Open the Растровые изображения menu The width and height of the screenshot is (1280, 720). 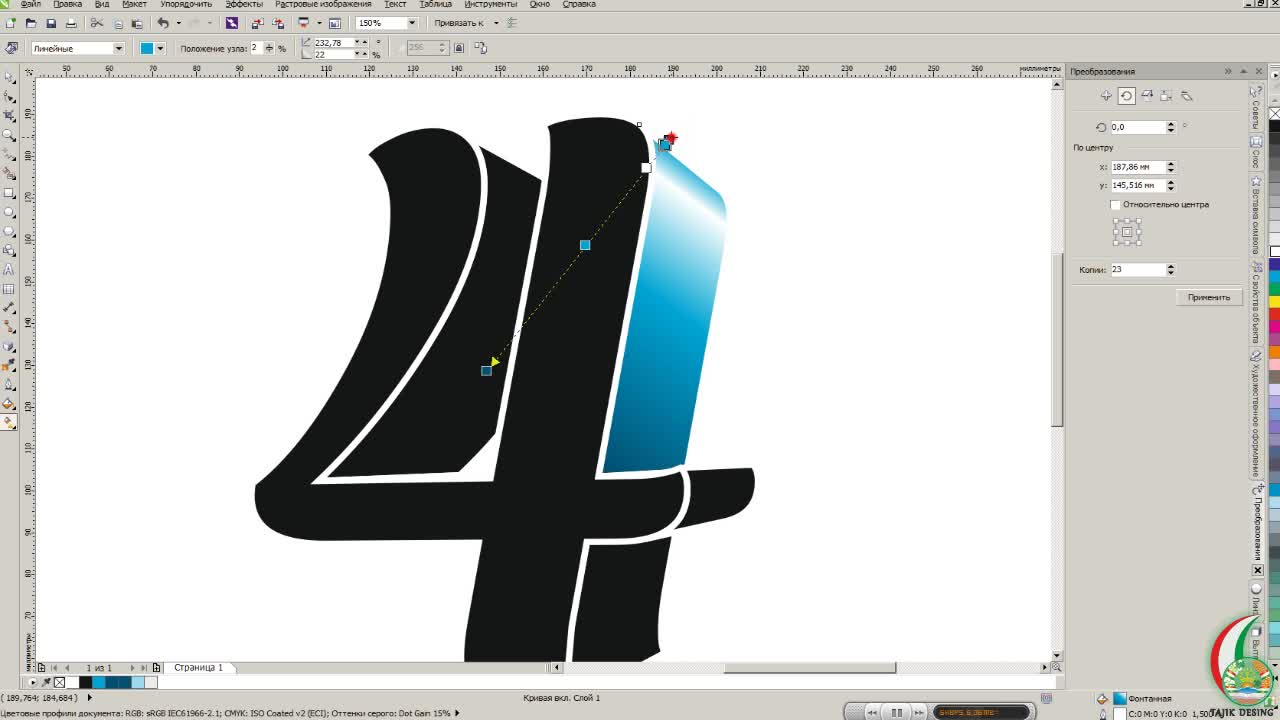click(323, 4)
